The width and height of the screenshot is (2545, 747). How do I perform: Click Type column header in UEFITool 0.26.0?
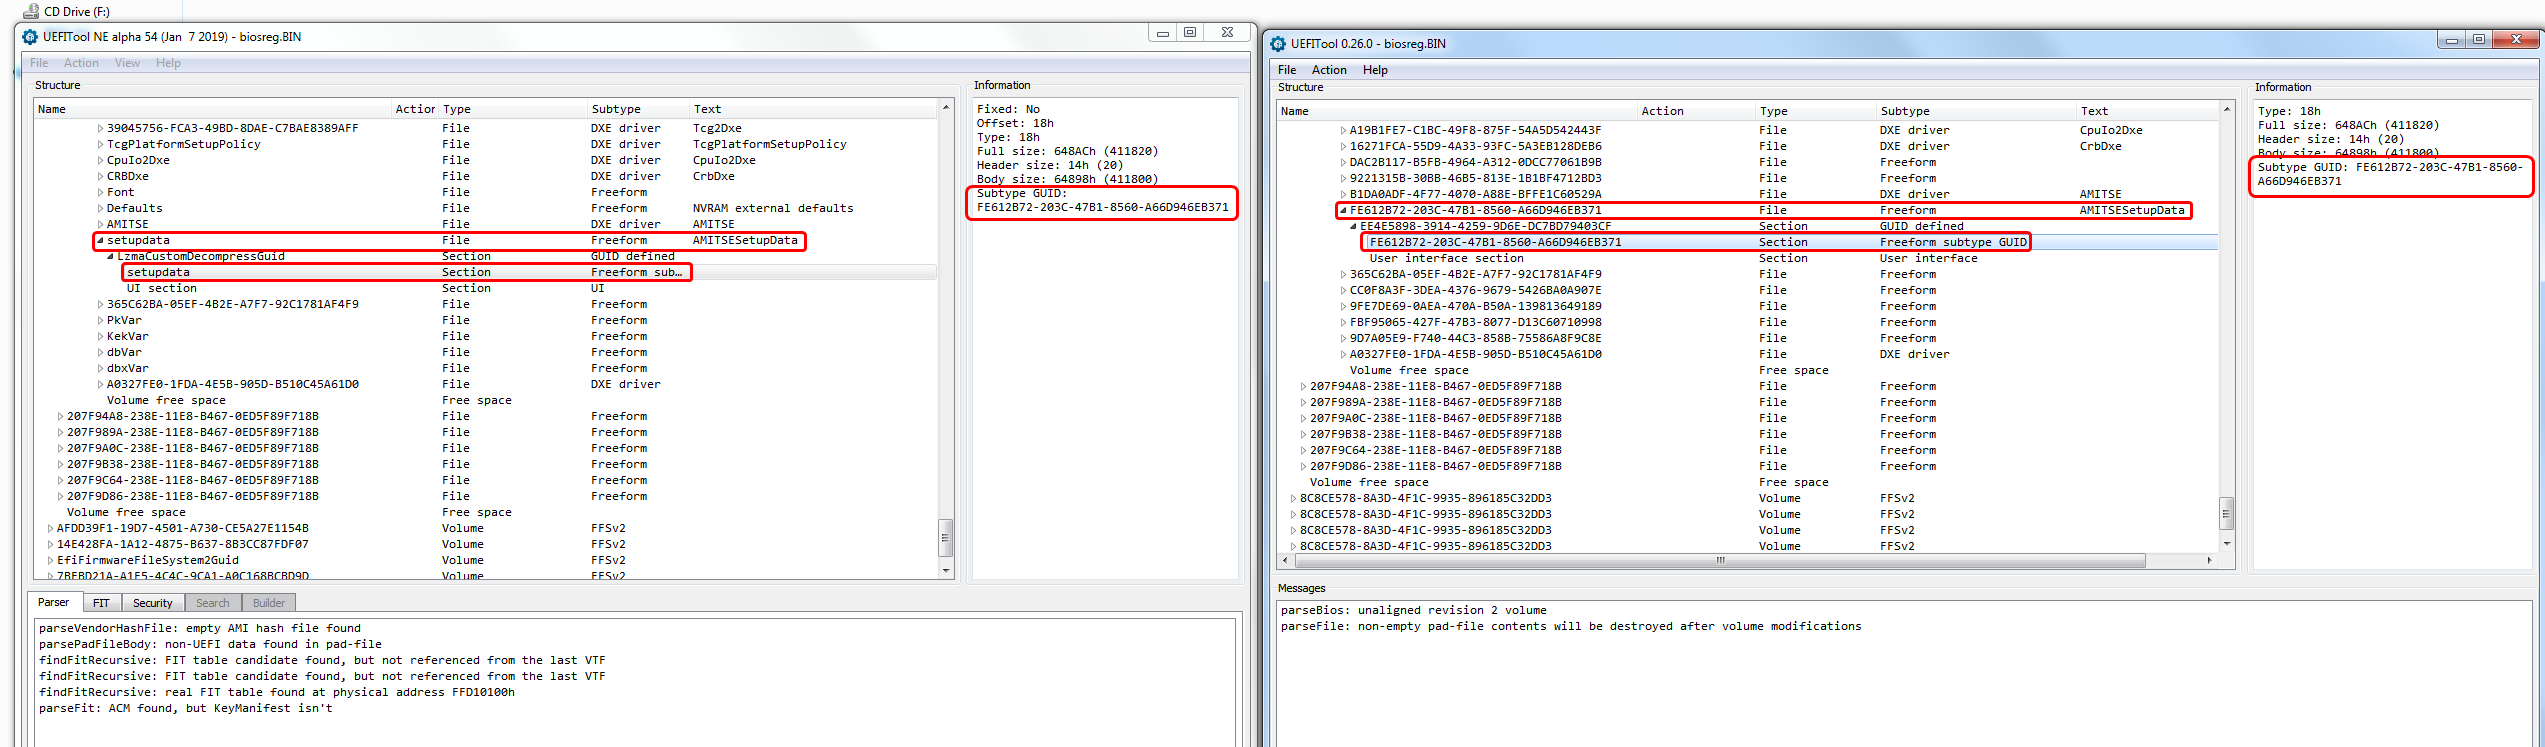click(x=1816, y=111)
